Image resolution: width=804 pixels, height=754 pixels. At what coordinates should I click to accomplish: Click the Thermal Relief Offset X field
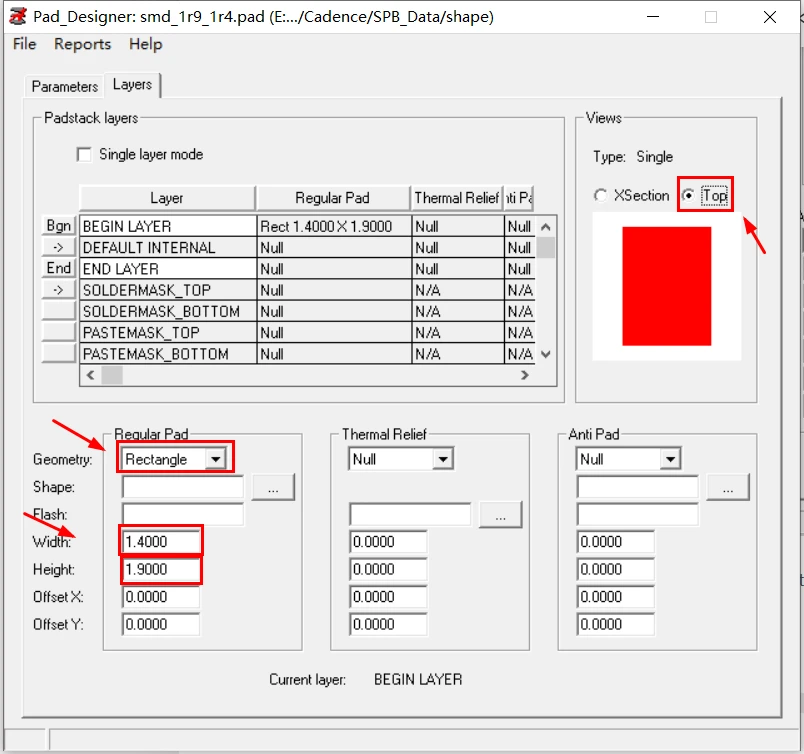coord(388,597)
